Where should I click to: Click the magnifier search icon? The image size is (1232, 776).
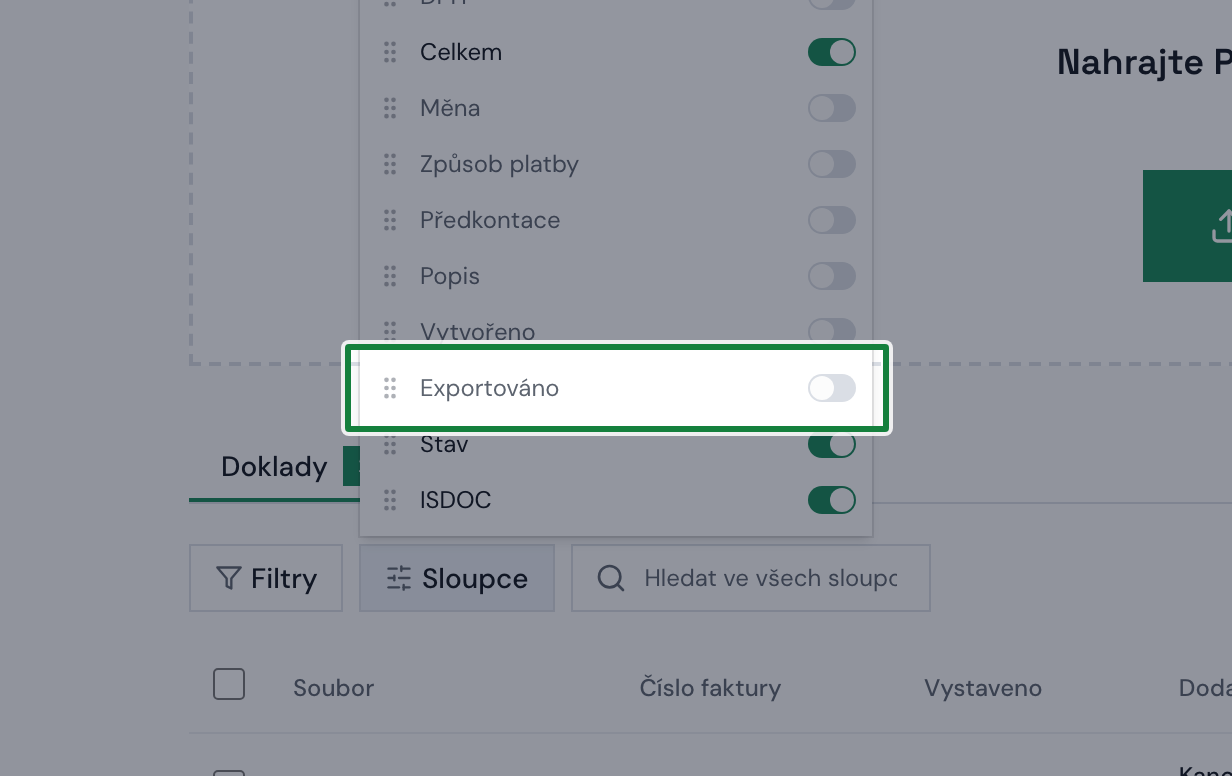[611, 578]
